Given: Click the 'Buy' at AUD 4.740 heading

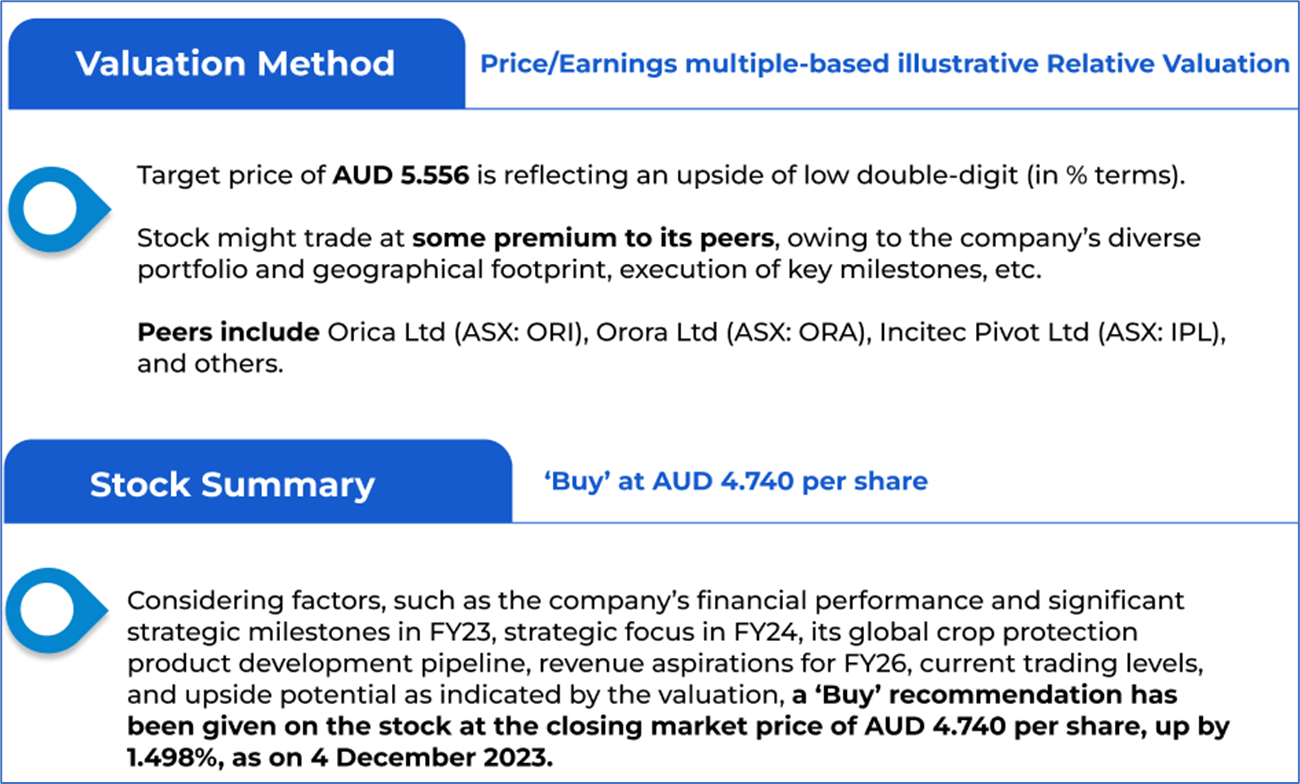Looking at the screenshot, I should point(735,481).
